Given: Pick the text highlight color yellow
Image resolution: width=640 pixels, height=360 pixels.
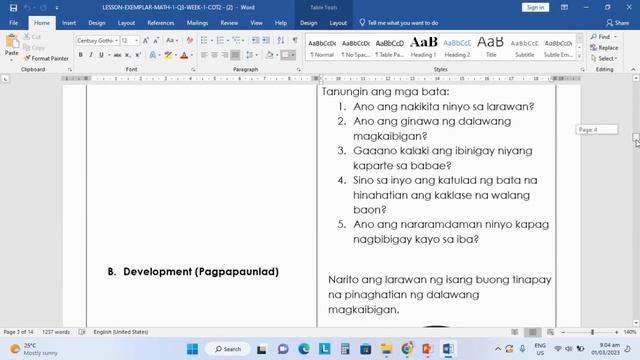Looking at the screenshot, I should pos(168,55).
